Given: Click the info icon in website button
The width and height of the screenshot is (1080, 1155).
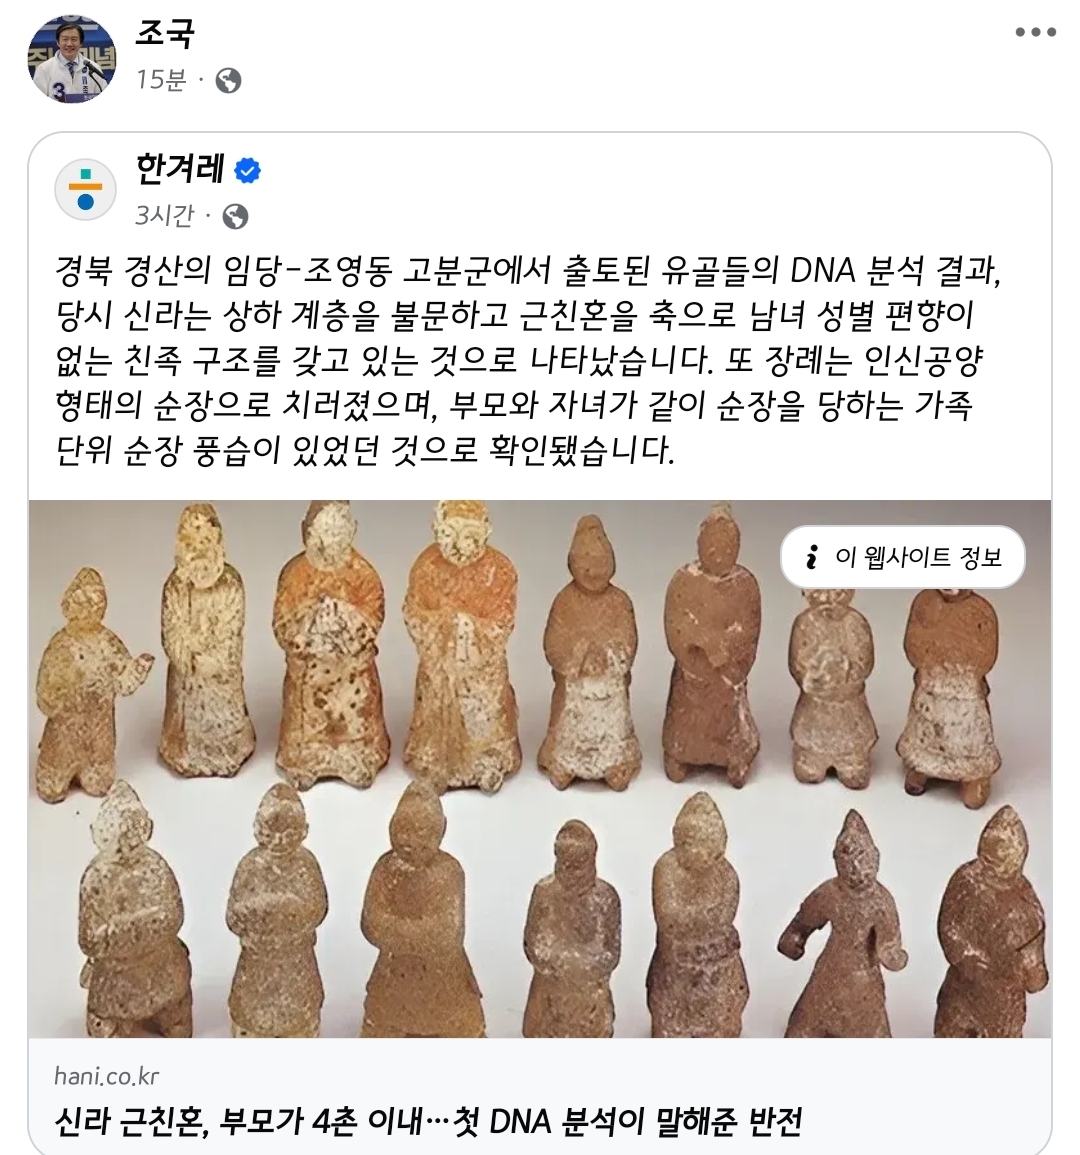Looking at the screenshot, I should tap(812, 557).
